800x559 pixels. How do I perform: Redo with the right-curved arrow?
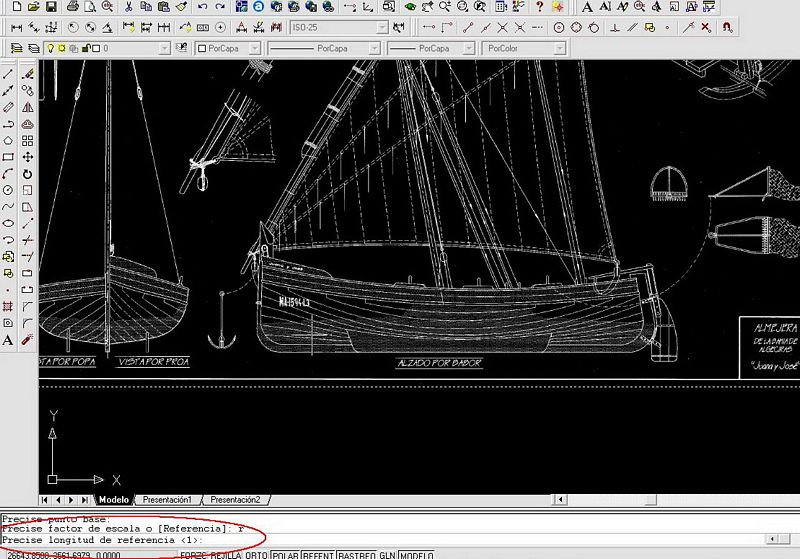[220, 7]
